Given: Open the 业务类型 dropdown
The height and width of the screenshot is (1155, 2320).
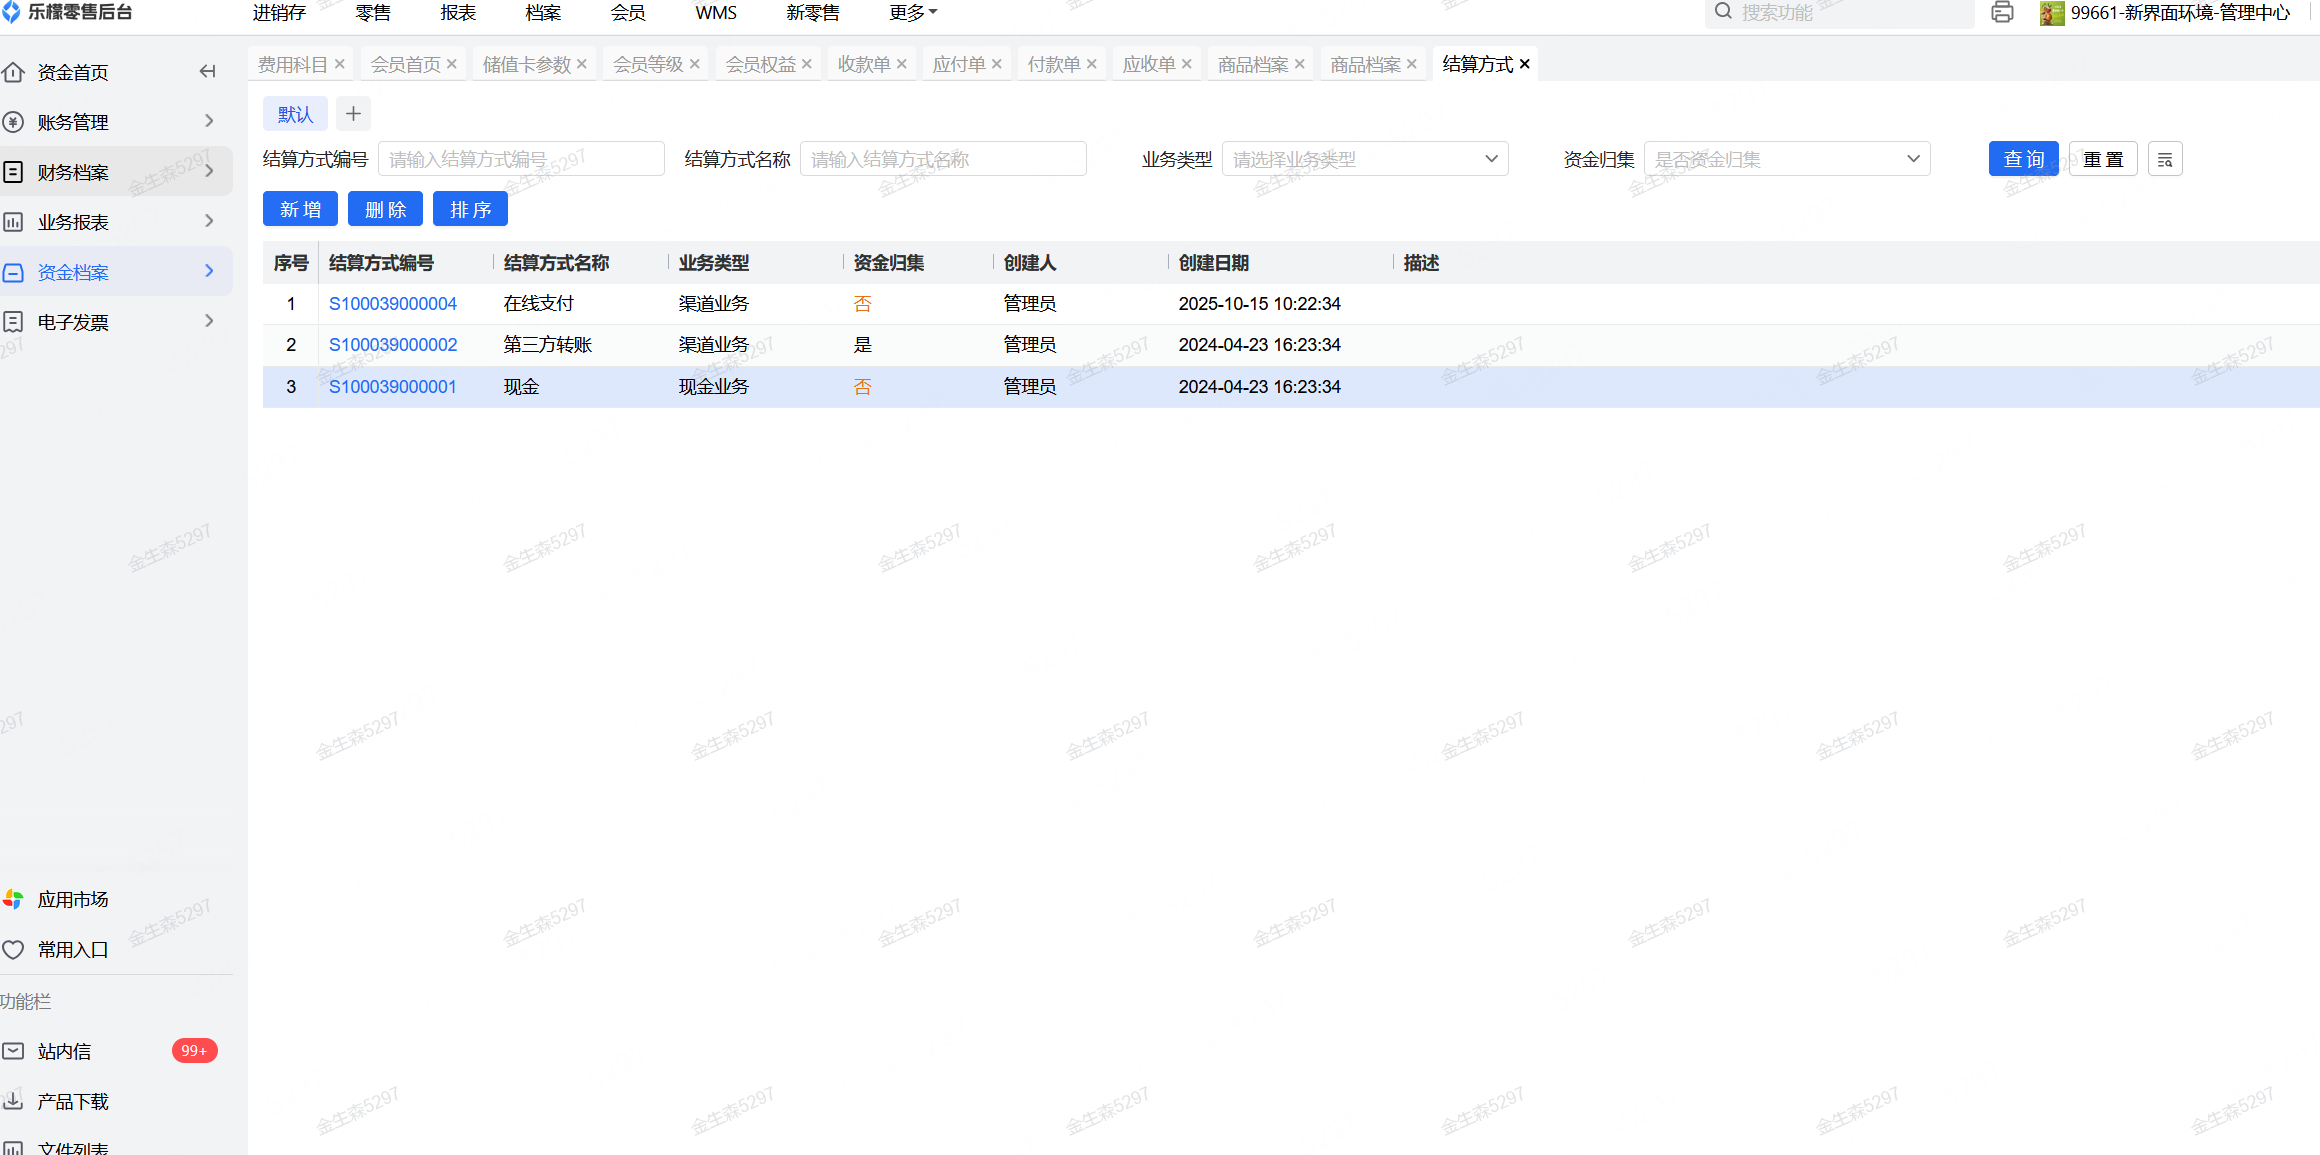Looking at the screenshot, I should pyautogui.click(x=1365, y=159).
